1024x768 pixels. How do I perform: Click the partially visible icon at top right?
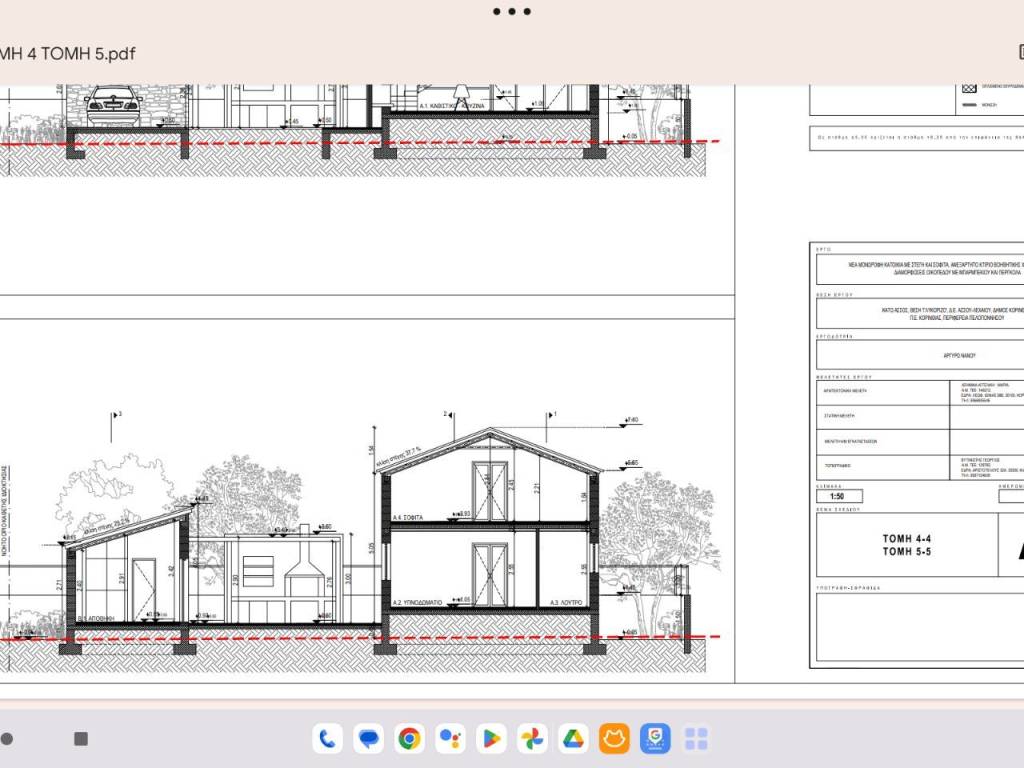click(1019, 52)
